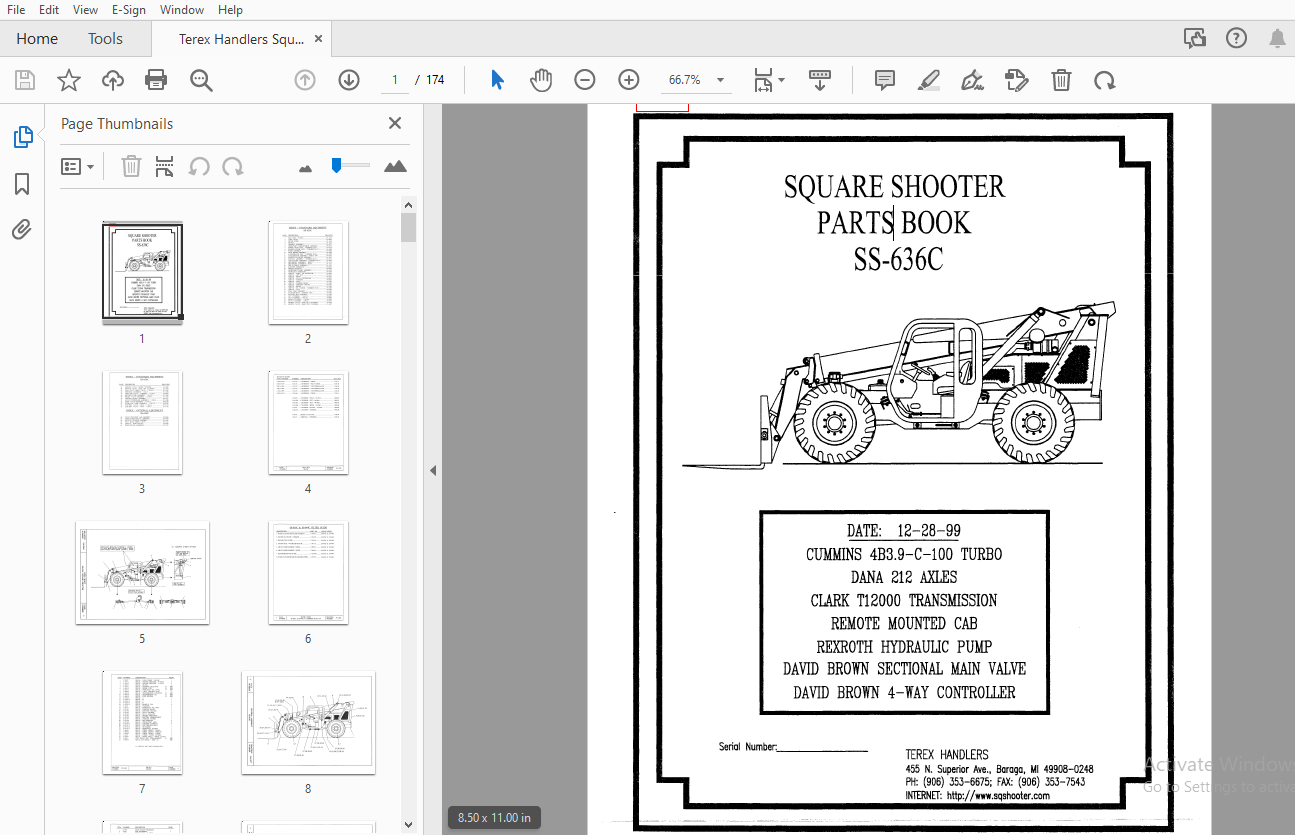Select page 2 thumbnail
This screenshot has height=835, width=1295.
pyautogui.click(x=308, y=273)
